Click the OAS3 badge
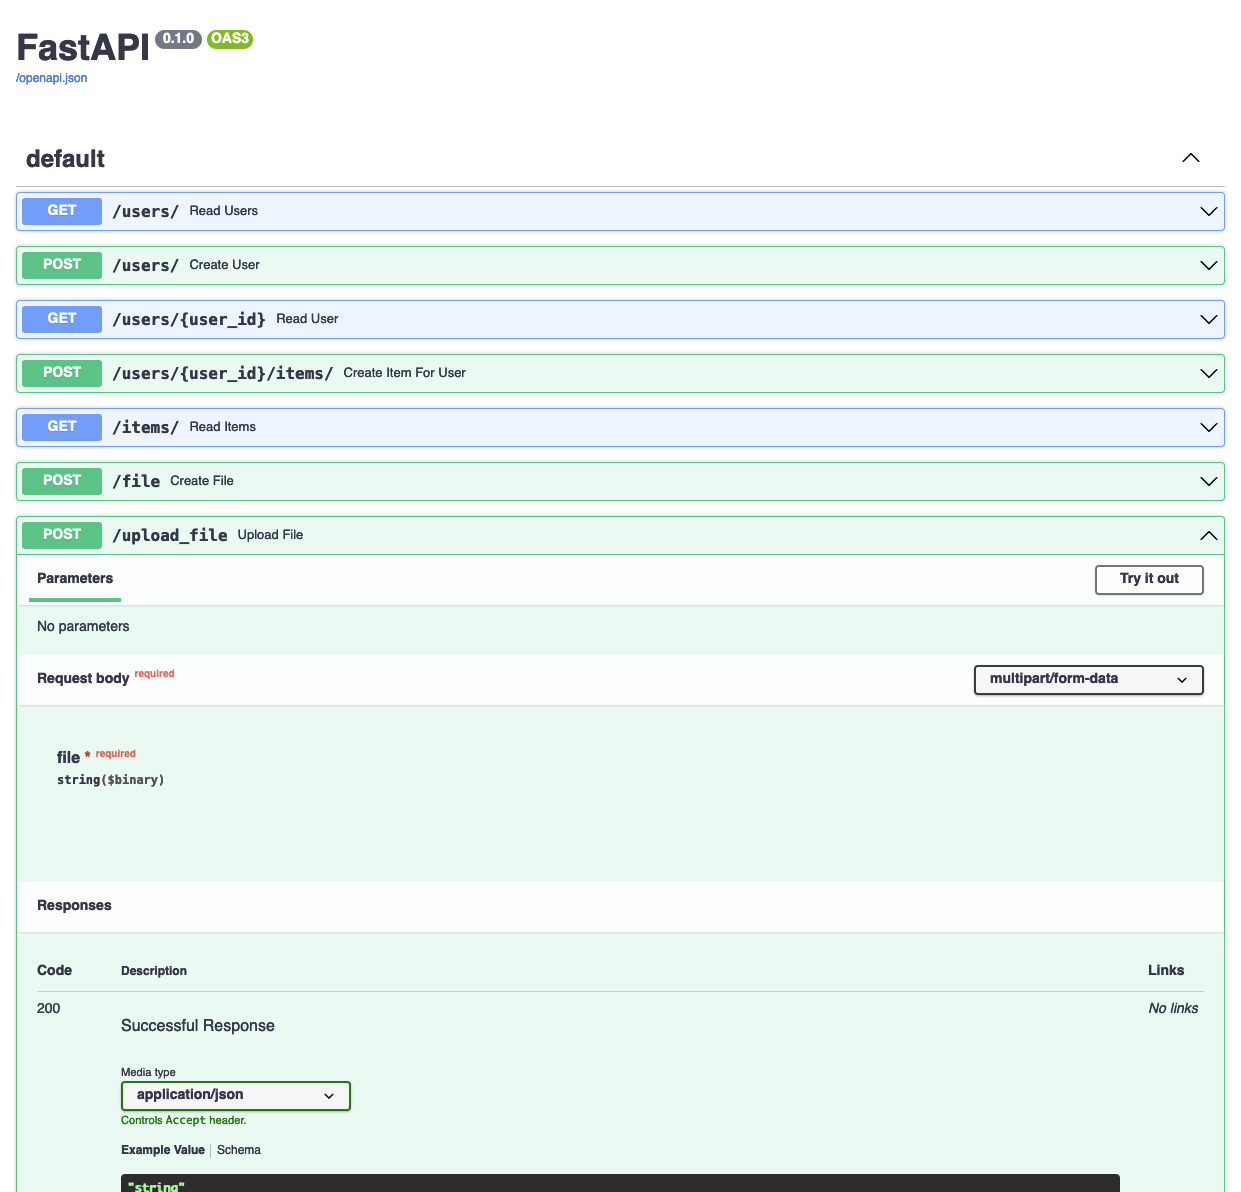The image size is (1241, 1192). [x=230, y=39]
